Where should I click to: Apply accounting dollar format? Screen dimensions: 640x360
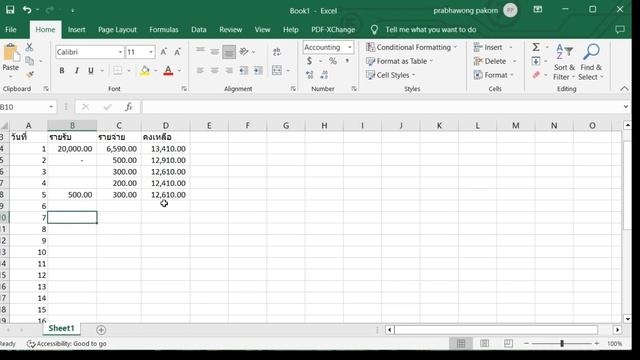[309, 61]
